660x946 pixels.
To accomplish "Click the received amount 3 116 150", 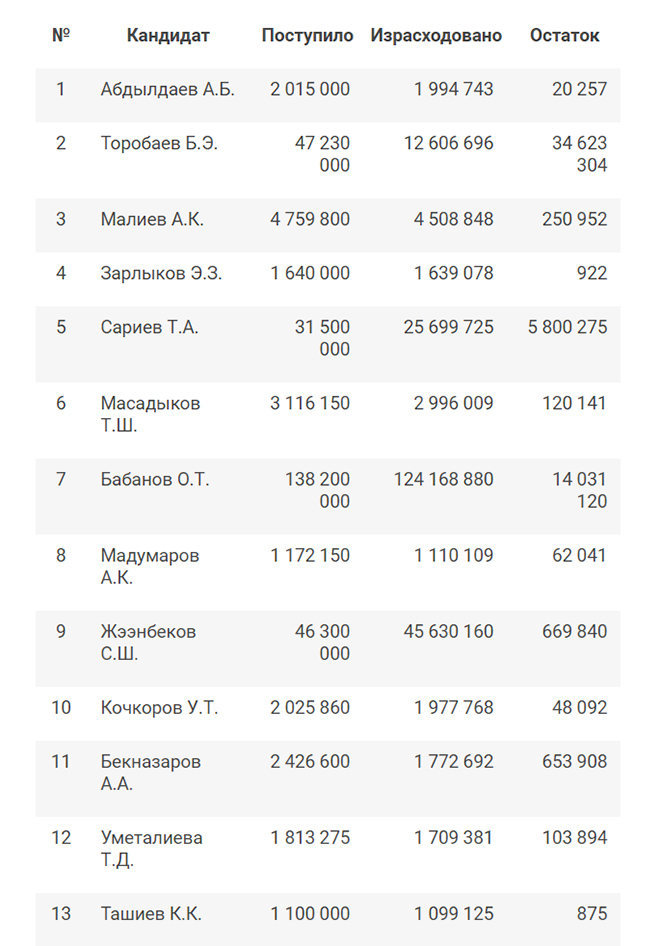I will tap(310, 403).
